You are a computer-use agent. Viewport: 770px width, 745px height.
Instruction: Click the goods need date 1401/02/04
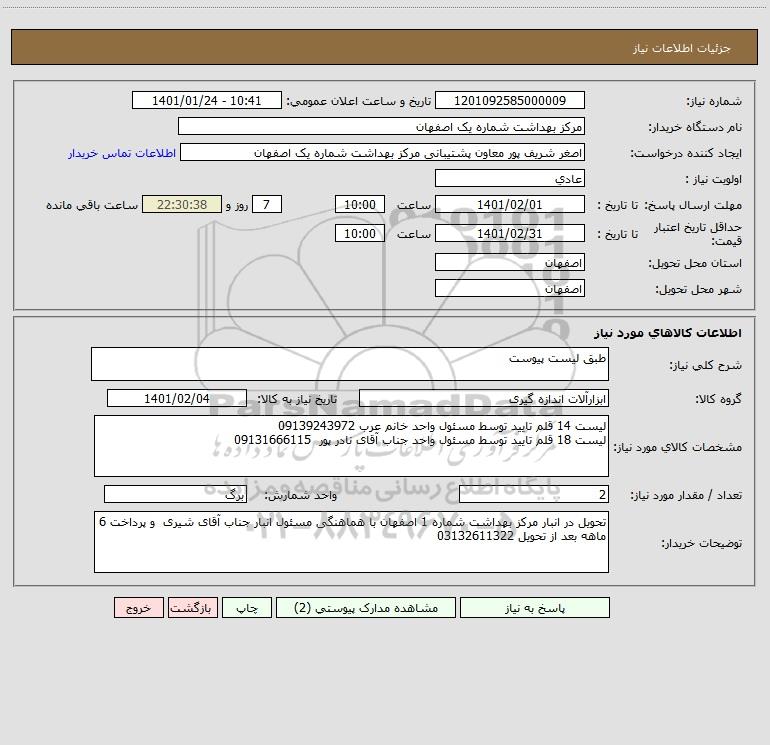click(x=177, y=398)
